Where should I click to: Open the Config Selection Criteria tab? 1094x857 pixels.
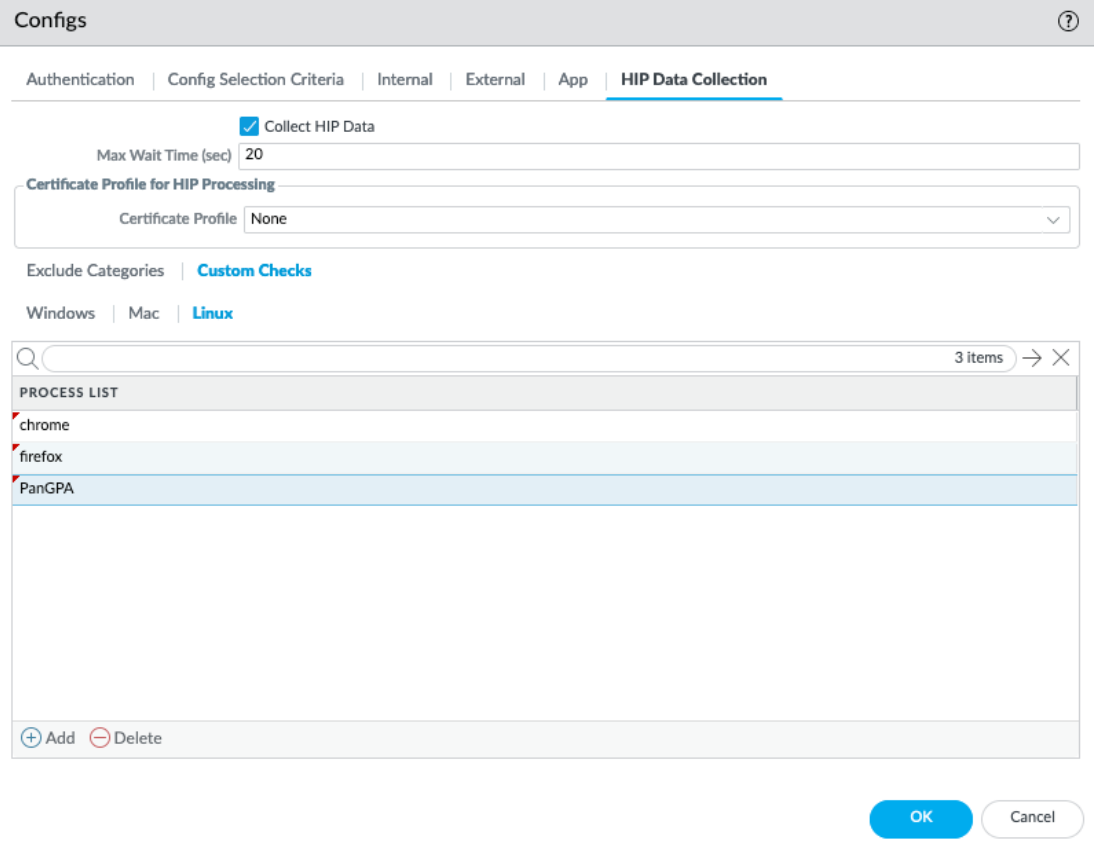(255, 80)
